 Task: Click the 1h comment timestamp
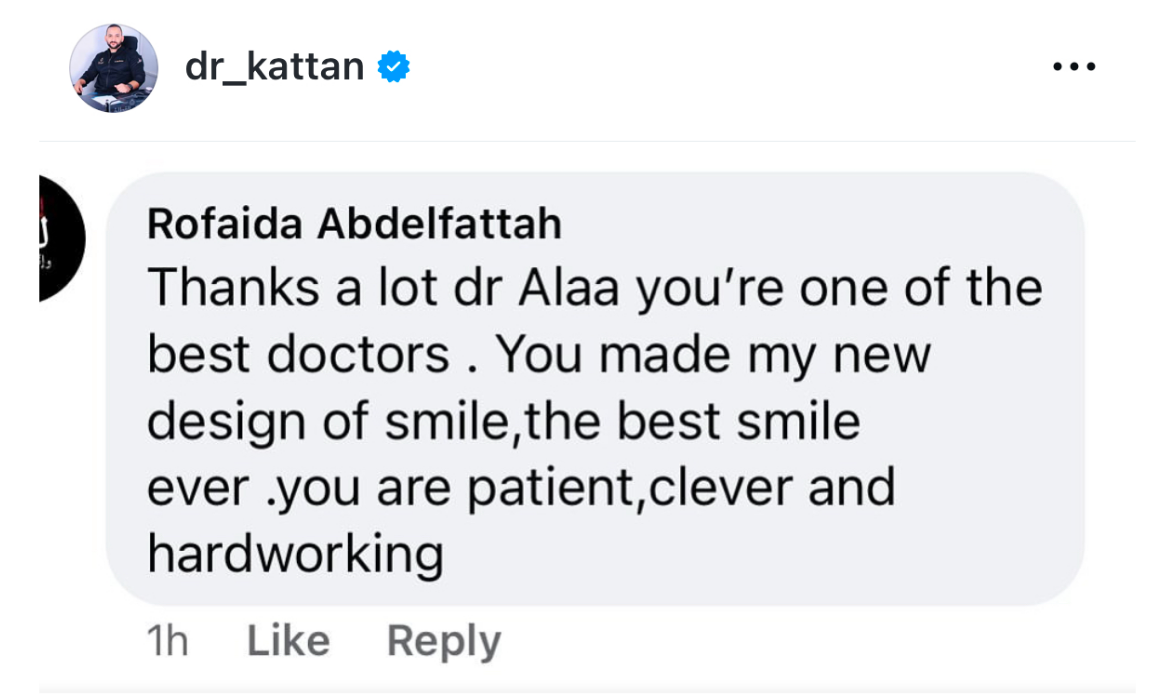pos(167,642)
